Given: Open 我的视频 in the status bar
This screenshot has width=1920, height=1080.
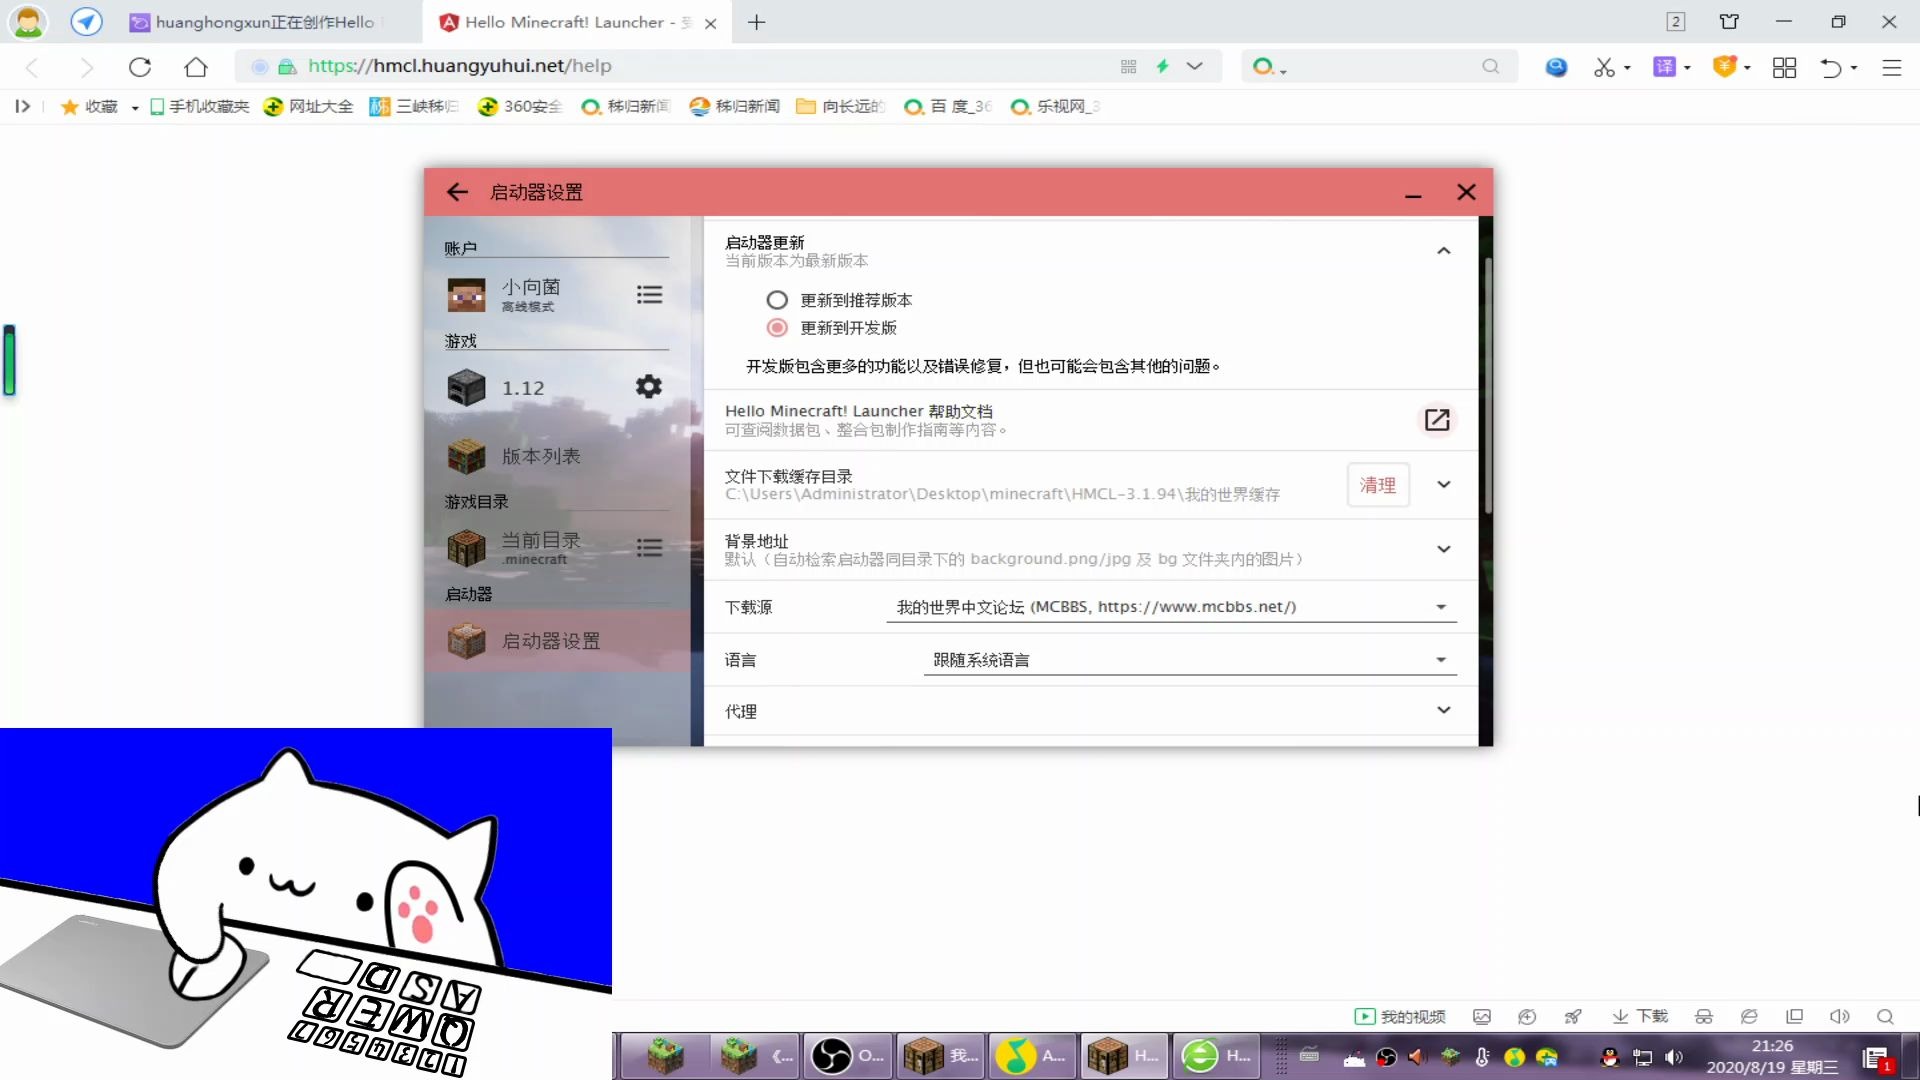Looking at the screenshot, I should point(1400,1016).
